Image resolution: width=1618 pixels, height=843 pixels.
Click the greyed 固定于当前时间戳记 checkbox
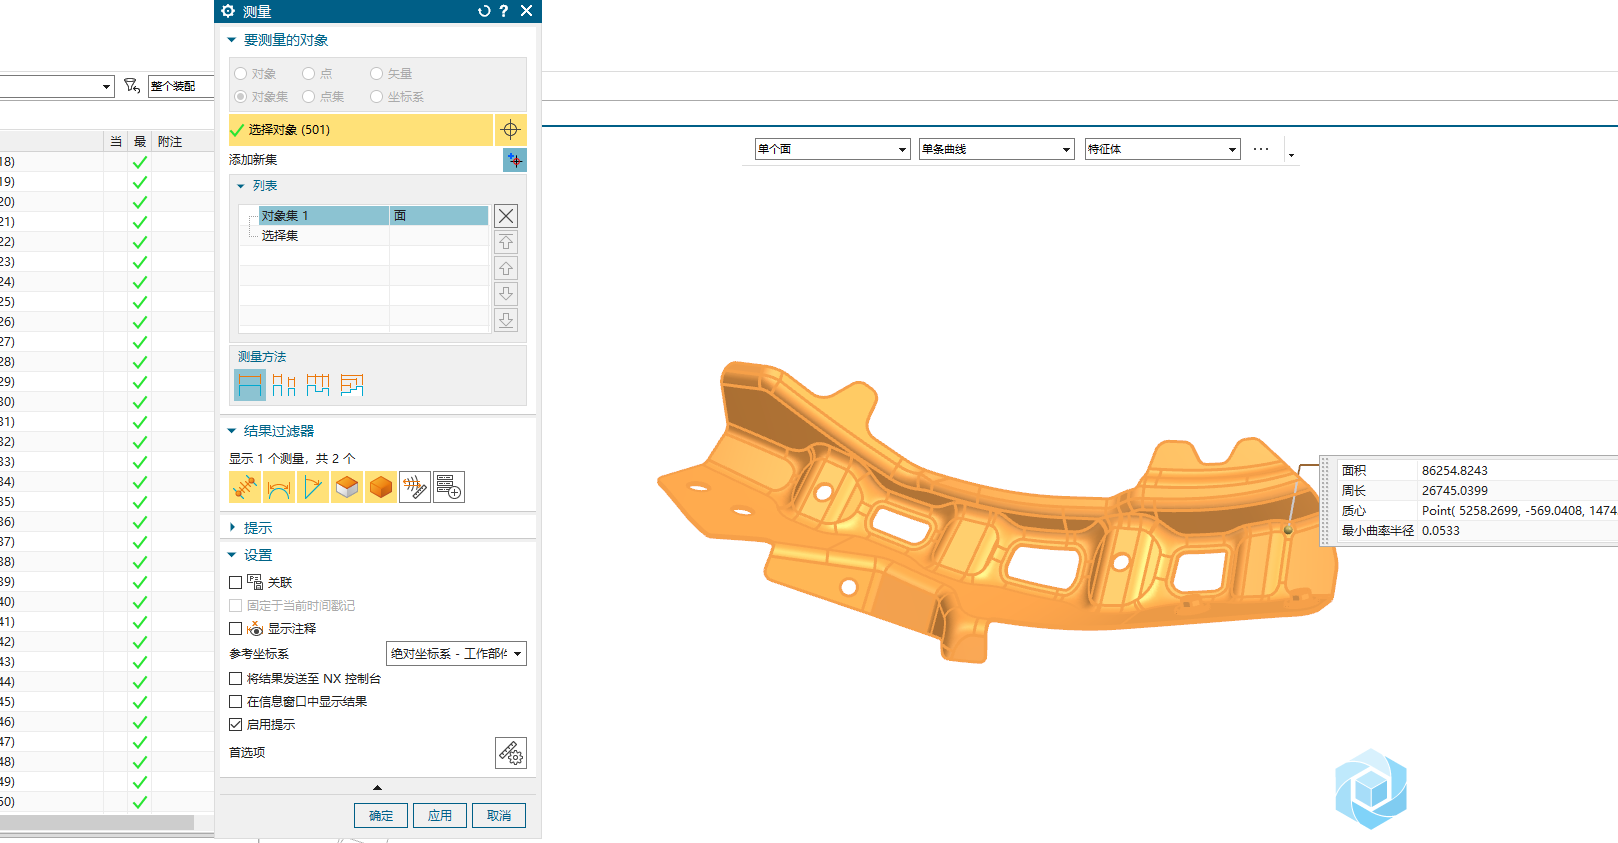click(236, 605)
